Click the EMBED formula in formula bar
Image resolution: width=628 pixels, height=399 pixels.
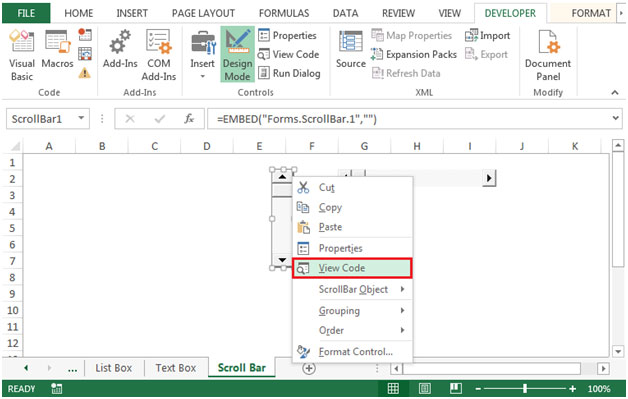click(296, 119)
